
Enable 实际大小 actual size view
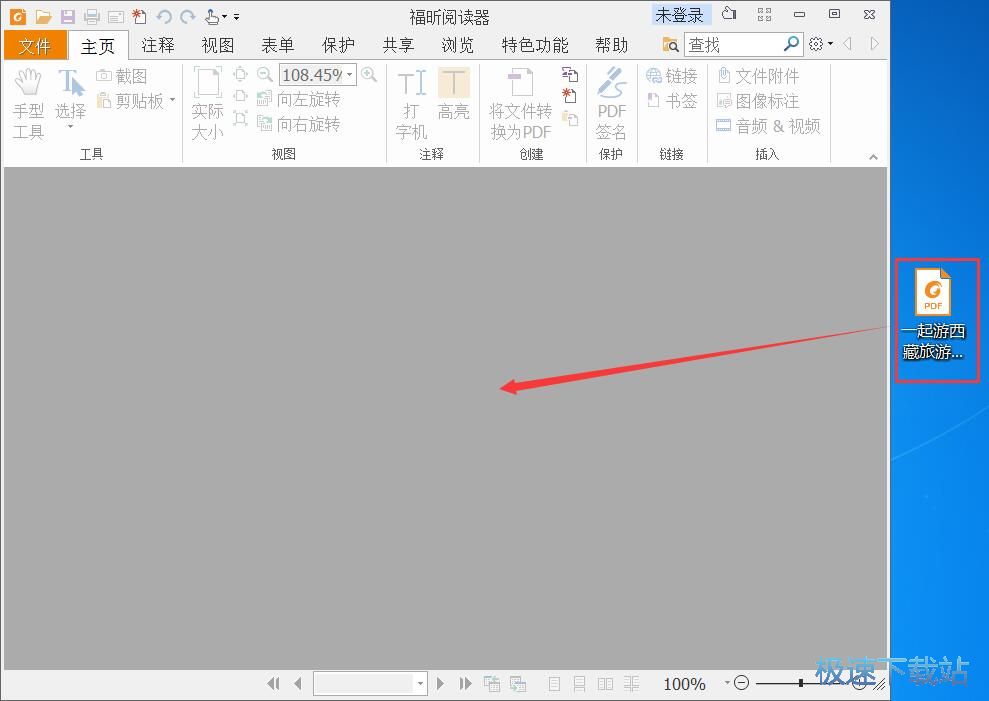point(207,102)
